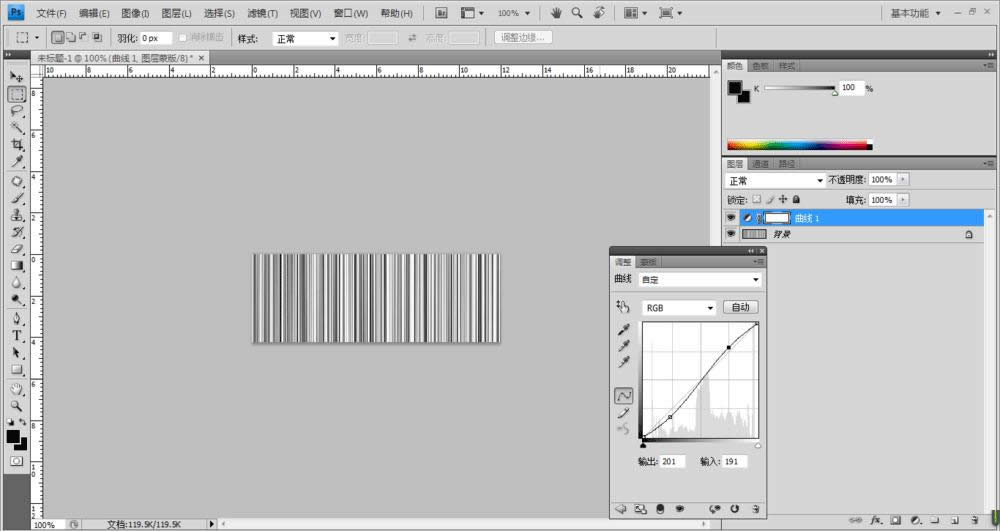Click the color spectrum ramp bar
The width and height of the screenshot is (1000, 531).
(798, 145)
